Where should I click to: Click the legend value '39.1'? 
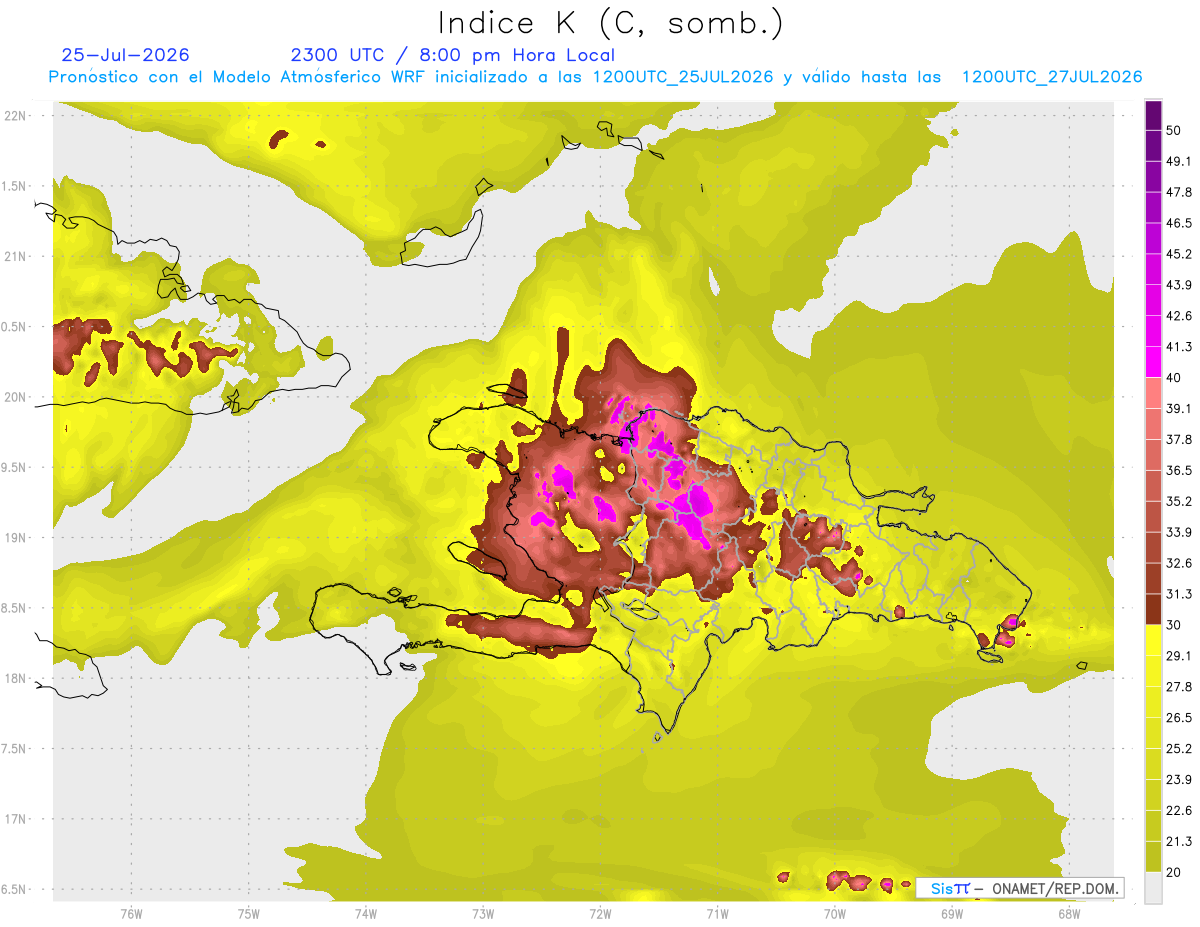point(1179,409)
